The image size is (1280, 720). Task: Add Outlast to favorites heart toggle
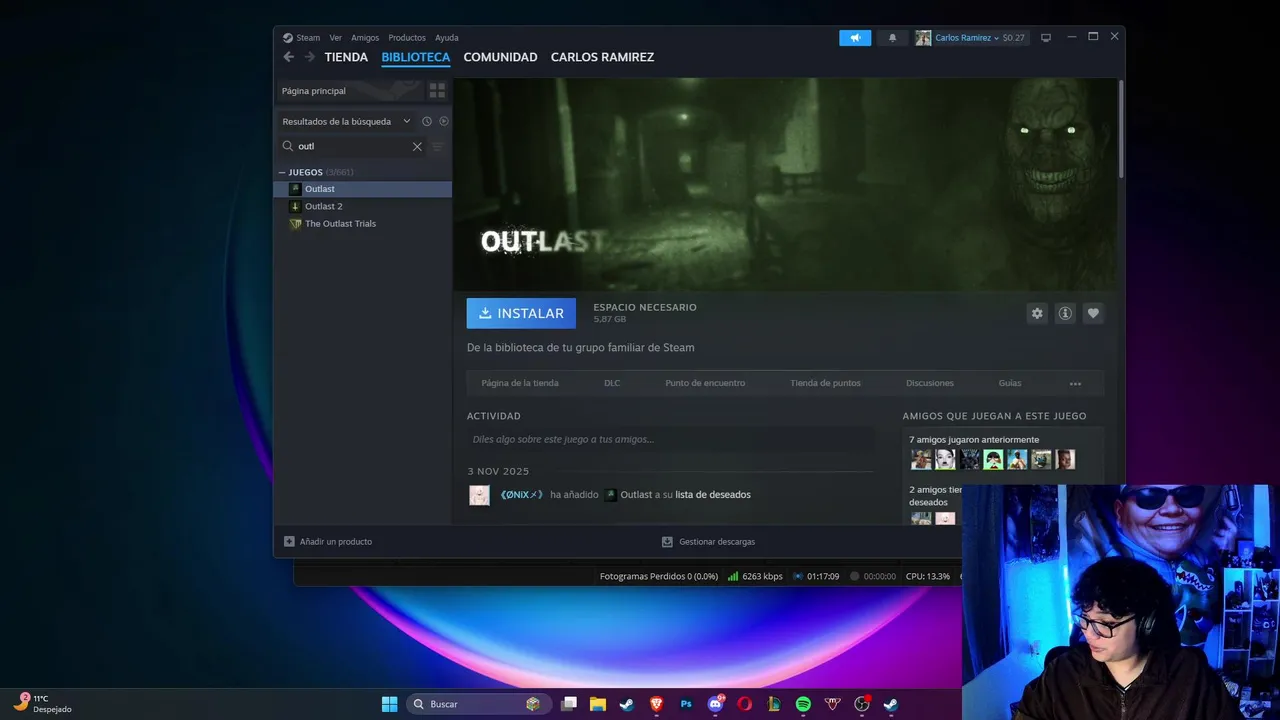pos(1093,313)
